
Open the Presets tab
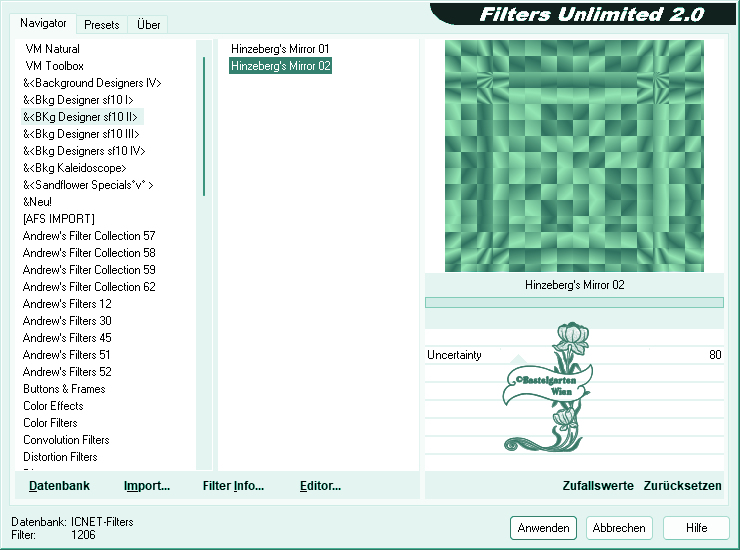[x=101, y=25]
